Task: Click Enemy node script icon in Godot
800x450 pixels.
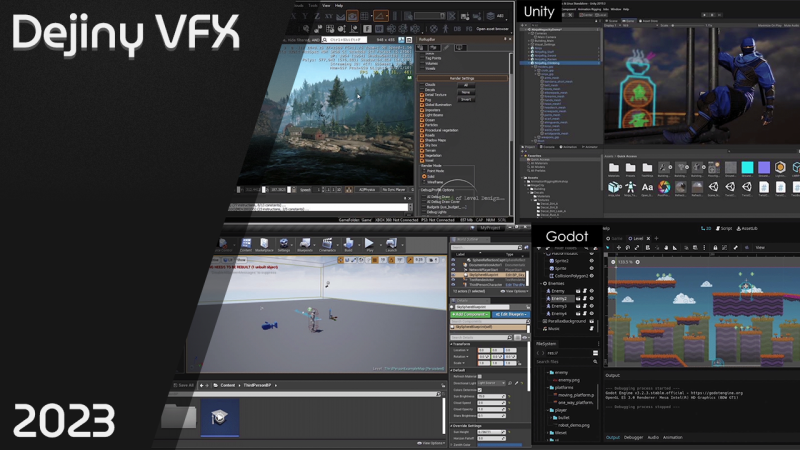Action: tap(585, 291)
